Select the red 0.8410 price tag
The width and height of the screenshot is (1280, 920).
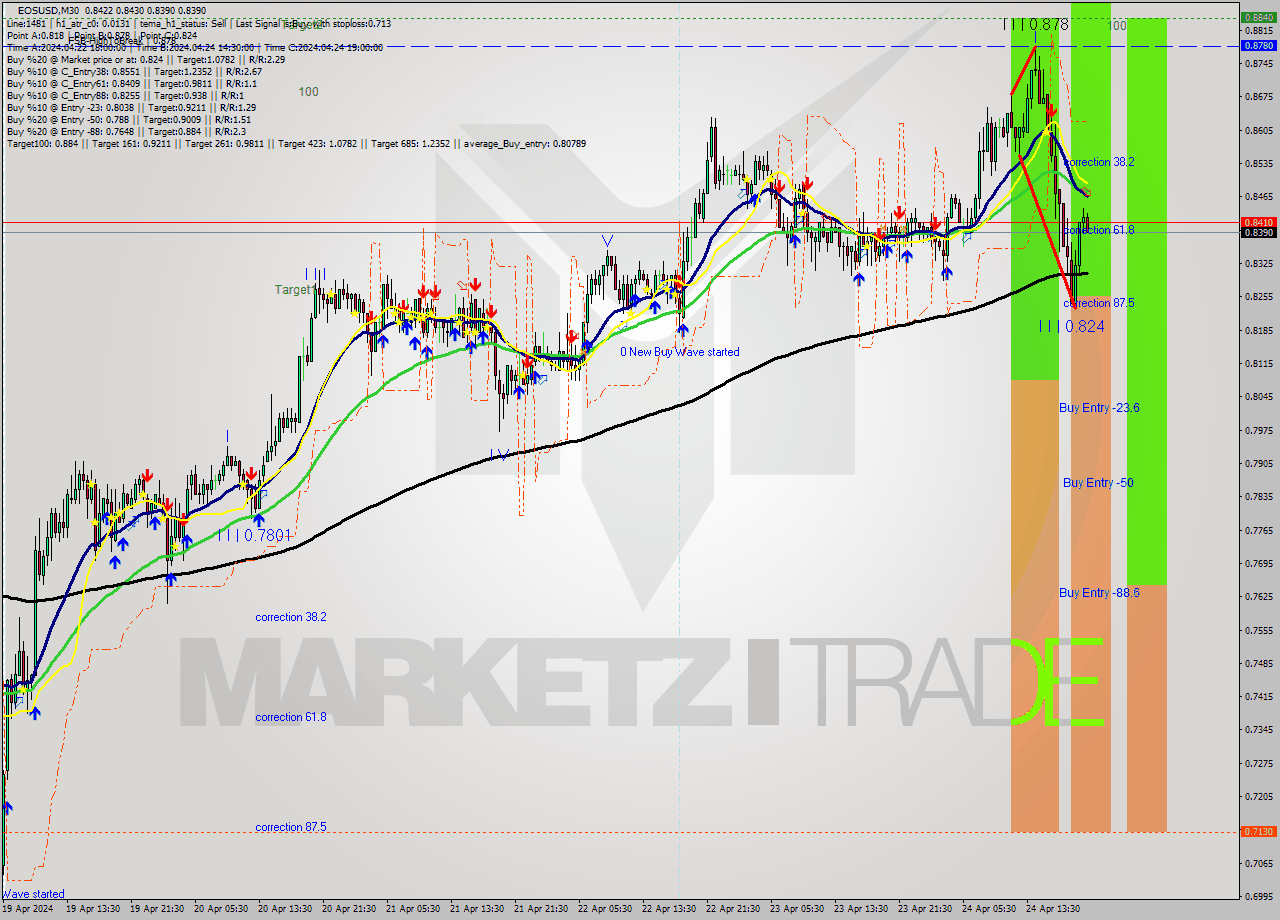1257,222
